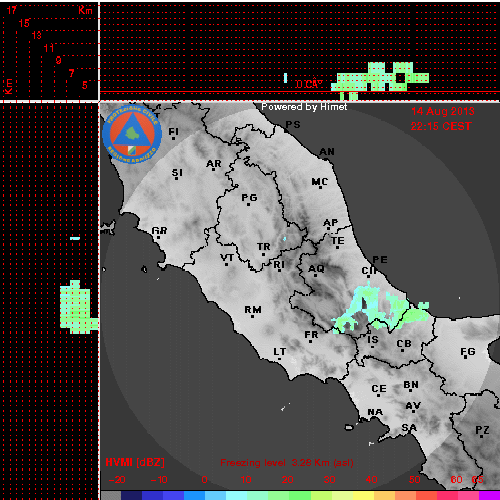
Task: Click the RM city label
Action: click(x=253, y=310)
